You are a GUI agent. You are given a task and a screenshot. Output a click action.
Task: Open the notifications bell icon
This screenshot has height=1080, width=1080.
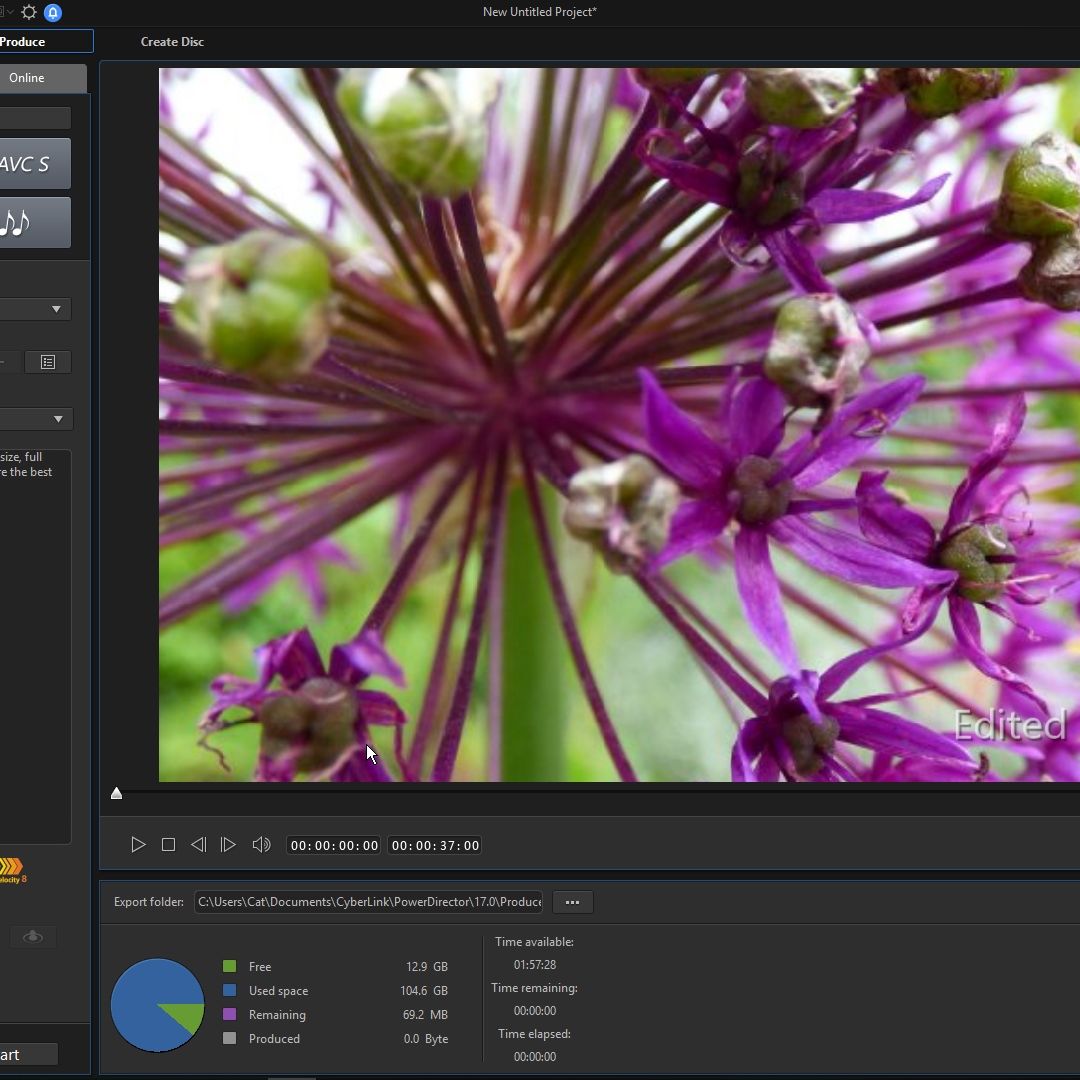(53, 12)
